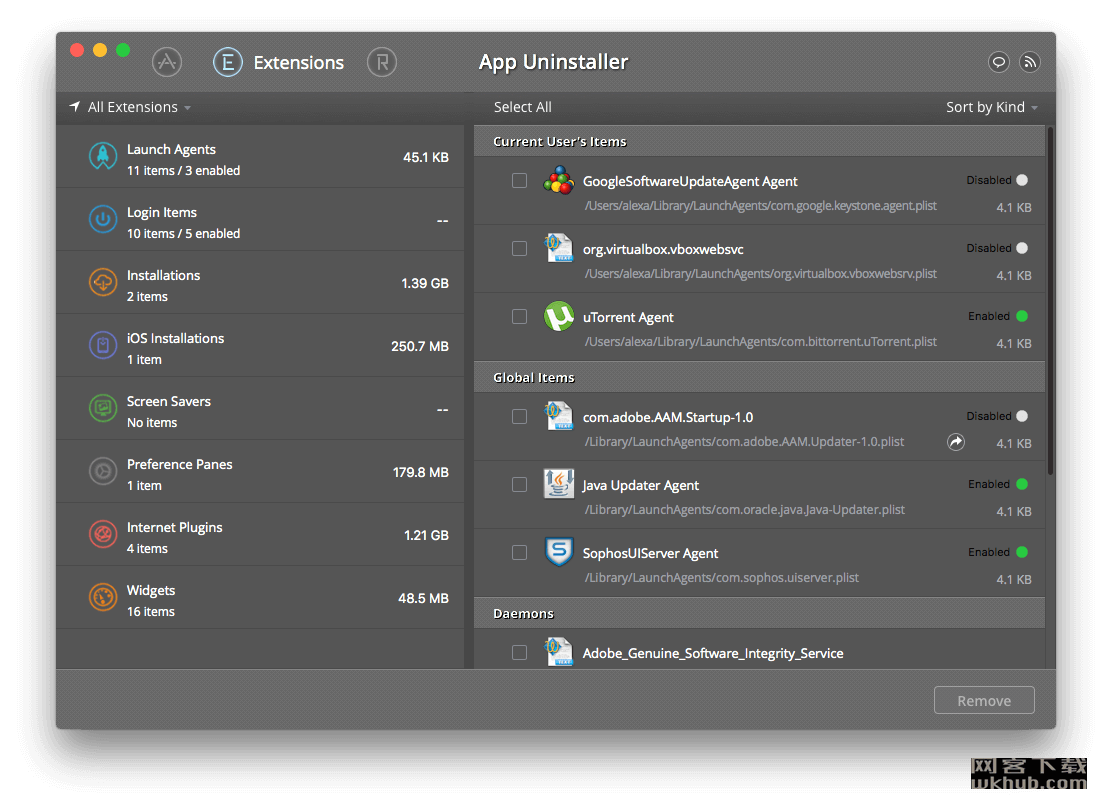Image resolution: width=1112 pixels, height=809 pixels.
Task: Select the Installations category
Action: coord(260,284)
